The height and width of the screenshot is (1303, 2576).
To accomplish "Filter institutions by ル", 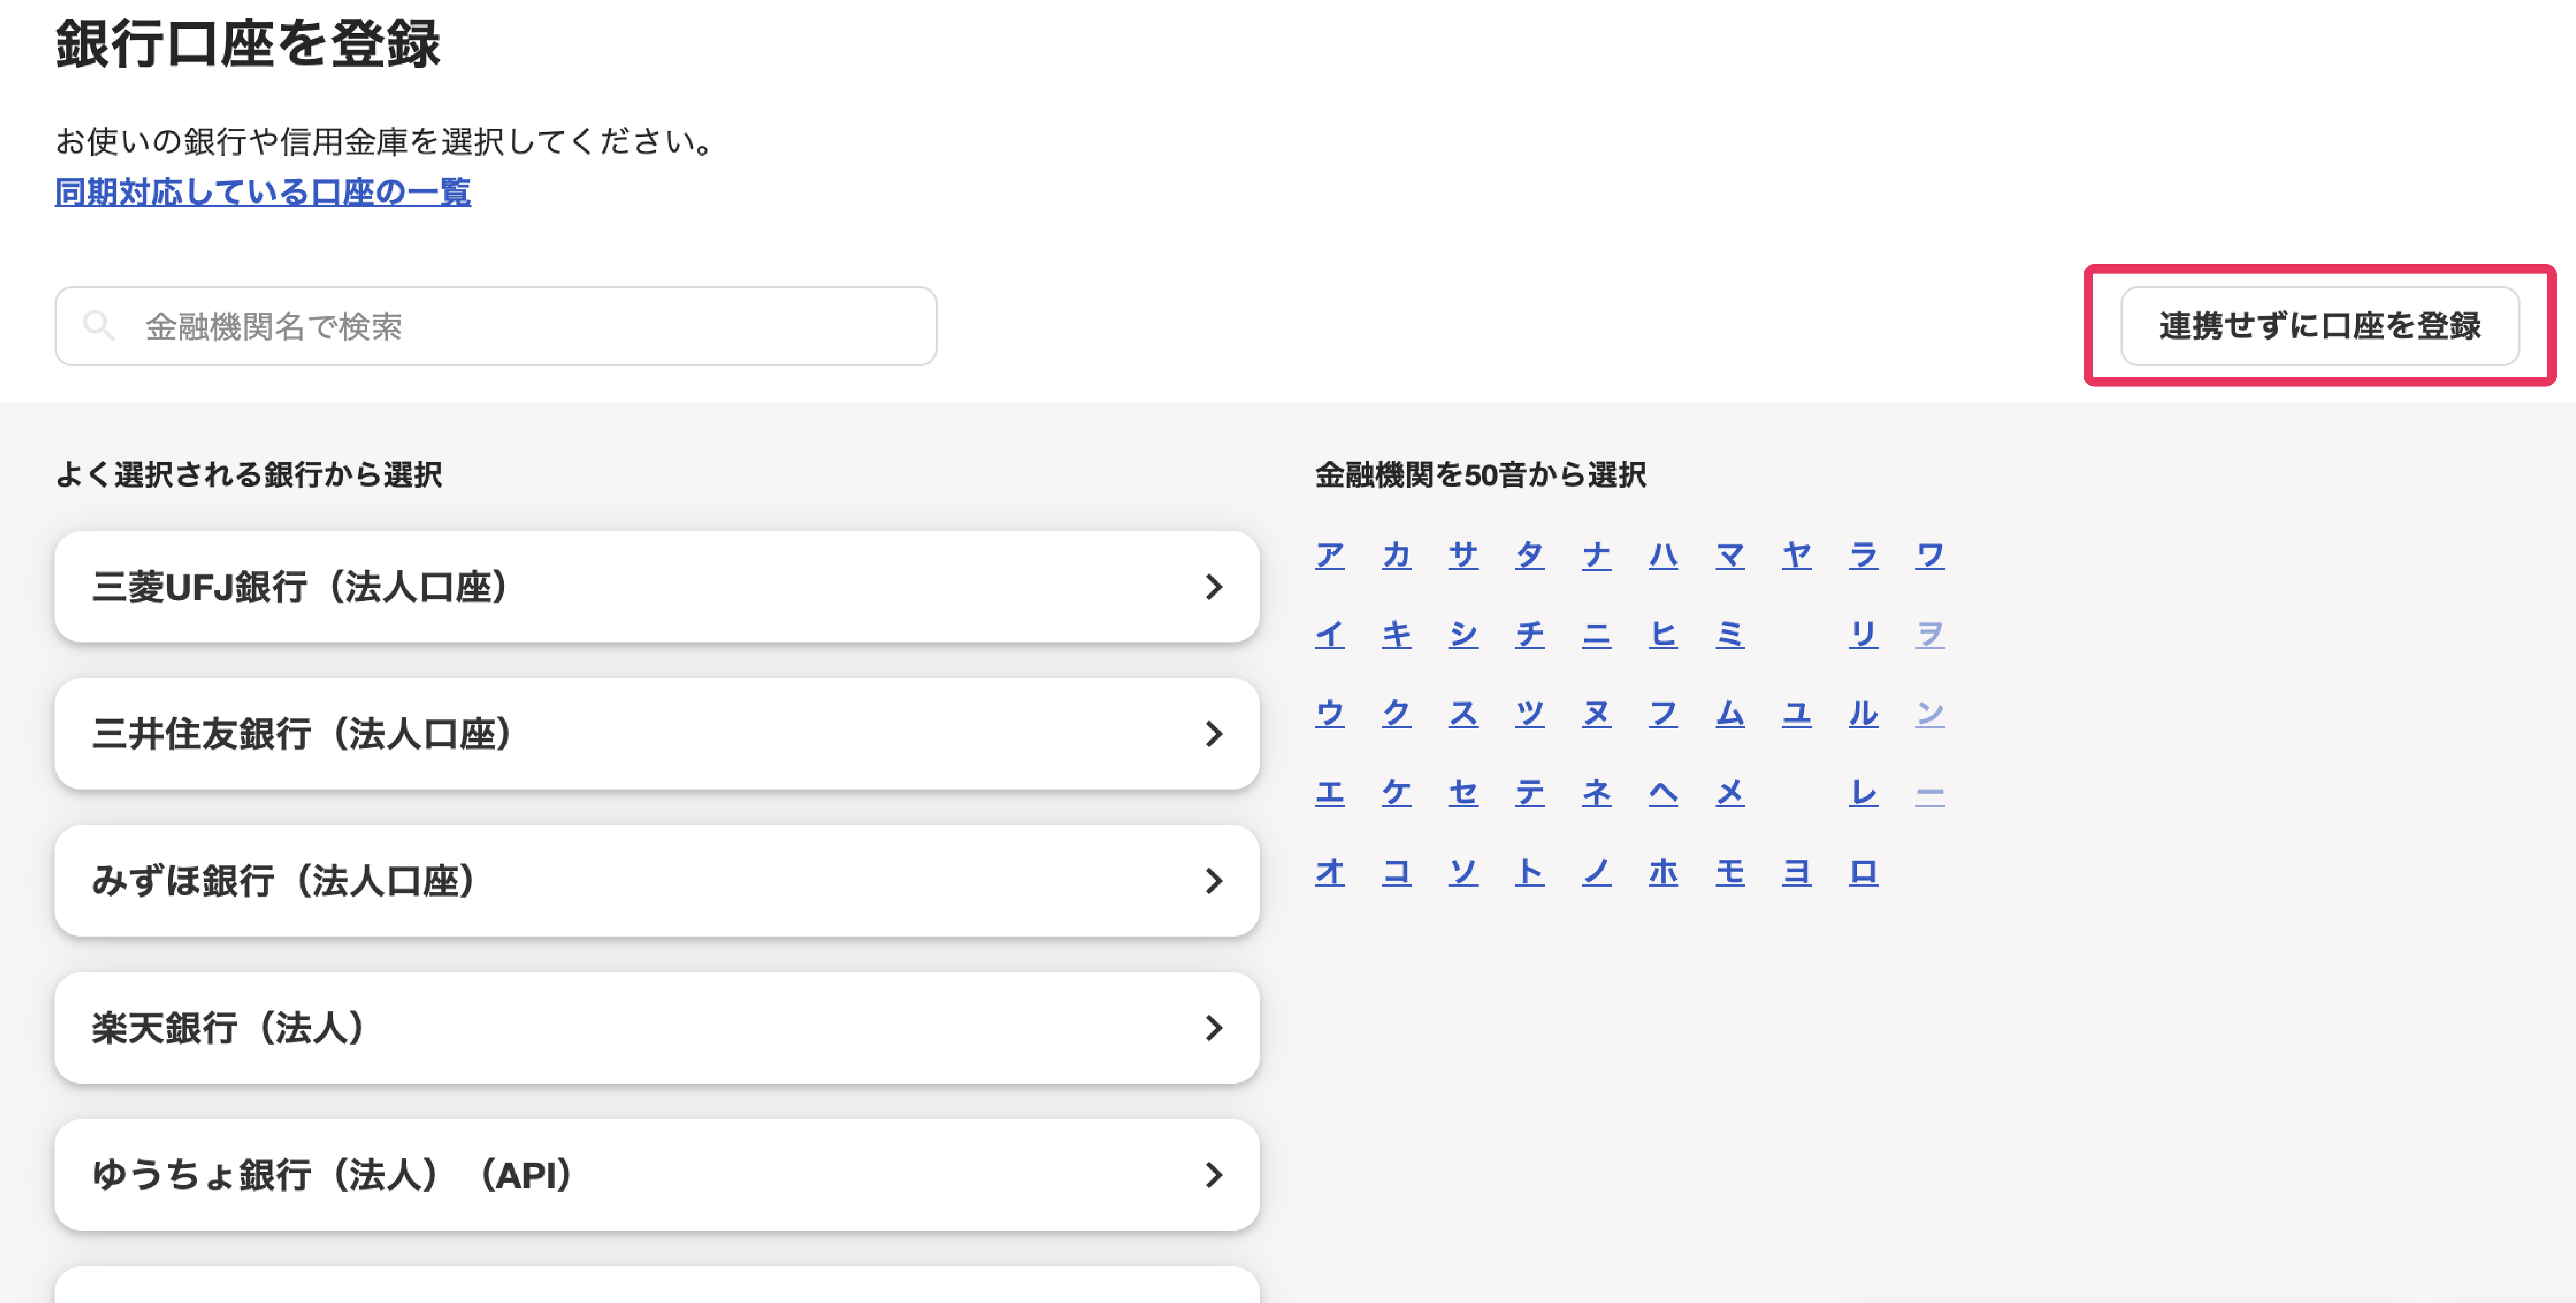I will (x=1864, y=713).
